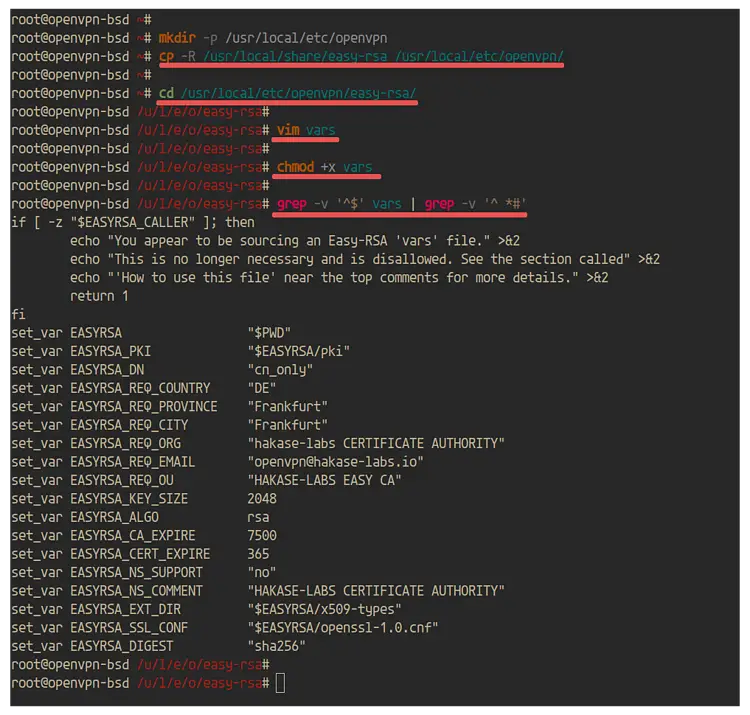Click the EASYRSA_SSL_CONF openssl-1.0.cnf value
This screenshot has width=750, height=715.
[342, 627]
